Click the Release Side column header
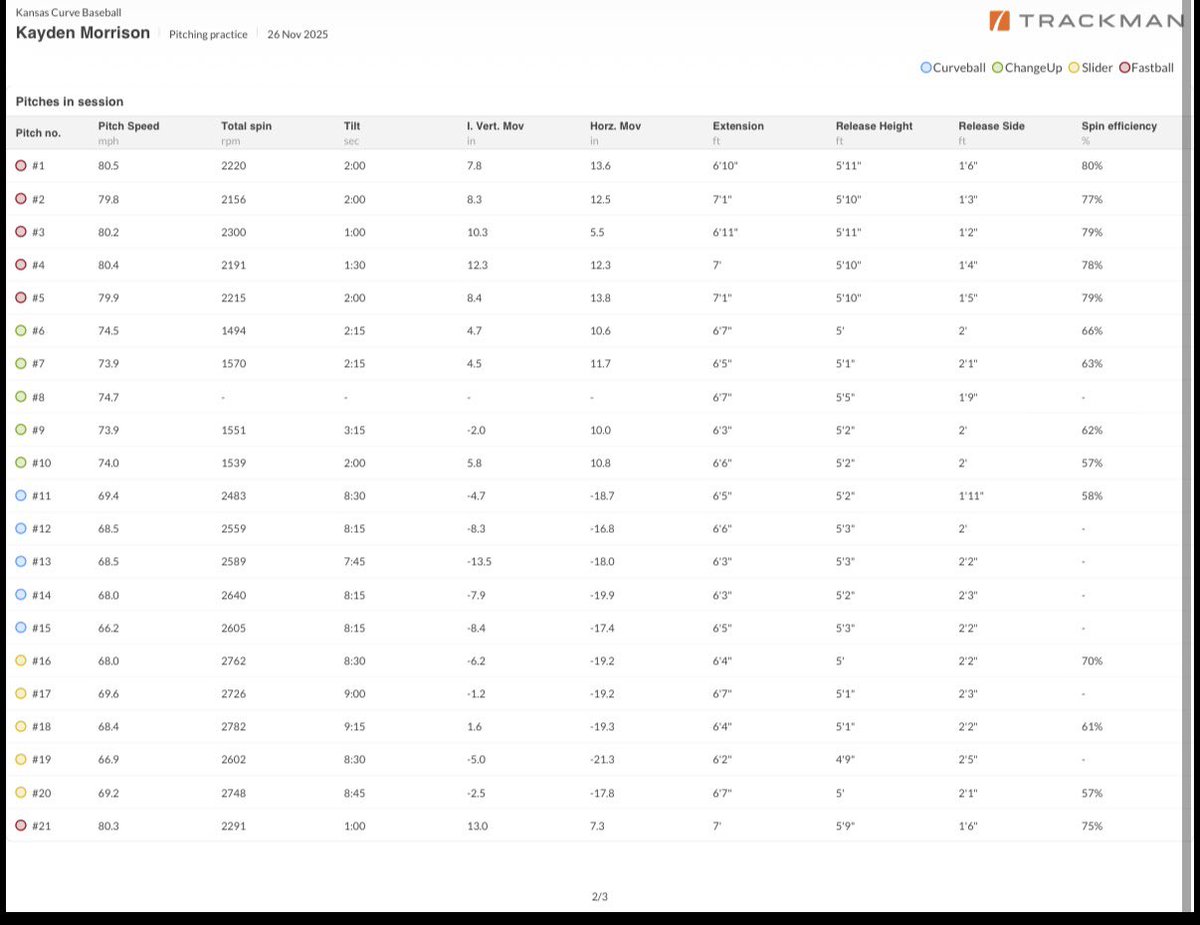Viewport: 1200px width, 925px height. coord(992,126)
